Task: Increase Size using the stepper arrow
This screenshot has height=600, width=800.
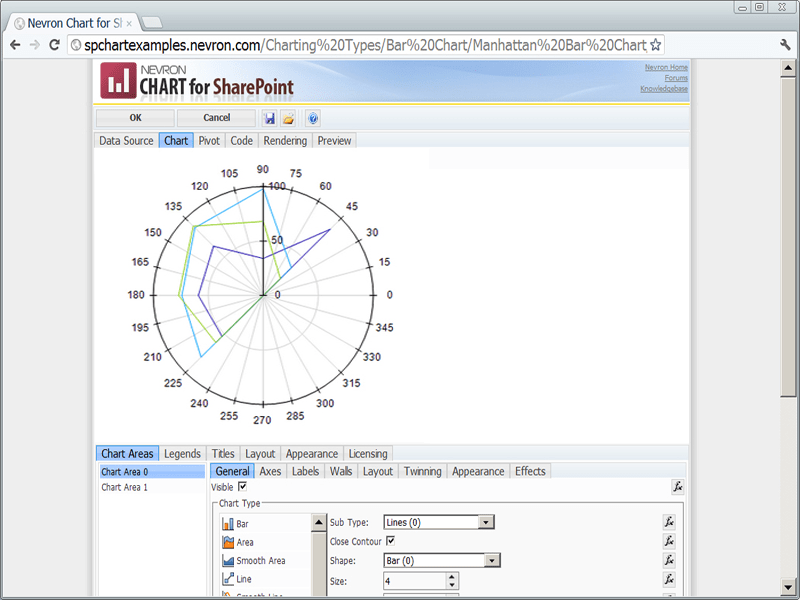Action: (x=450, y=576)
